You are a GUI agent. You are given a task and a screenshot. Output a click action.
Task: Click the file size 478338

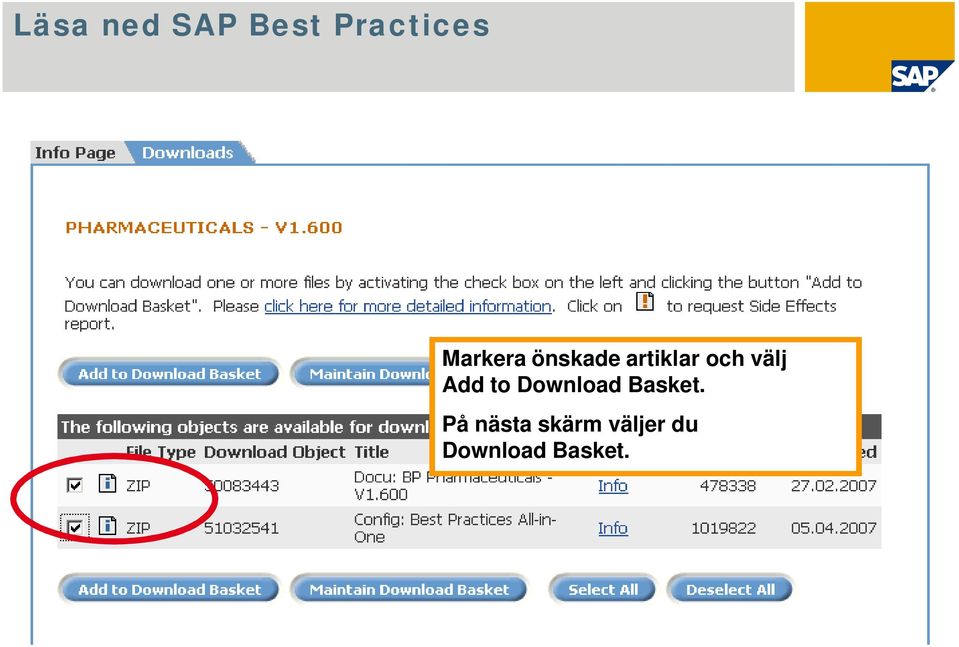point(728,486)
